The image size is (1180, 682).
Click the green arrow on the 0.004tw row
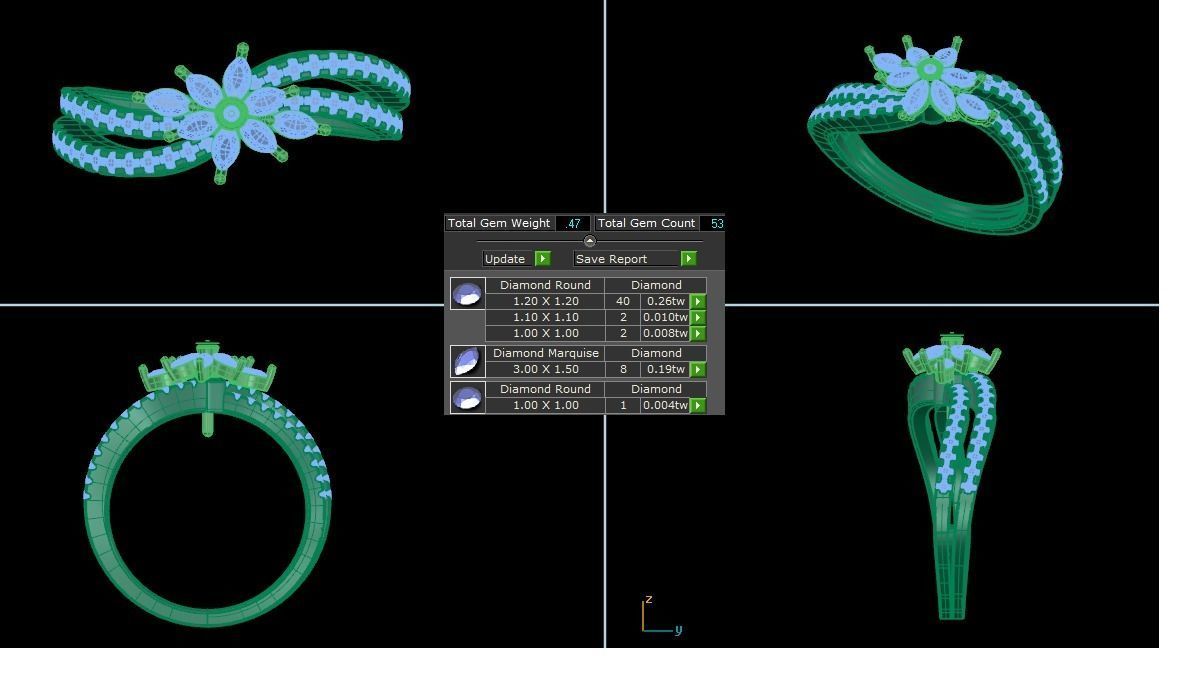[698, 406]
